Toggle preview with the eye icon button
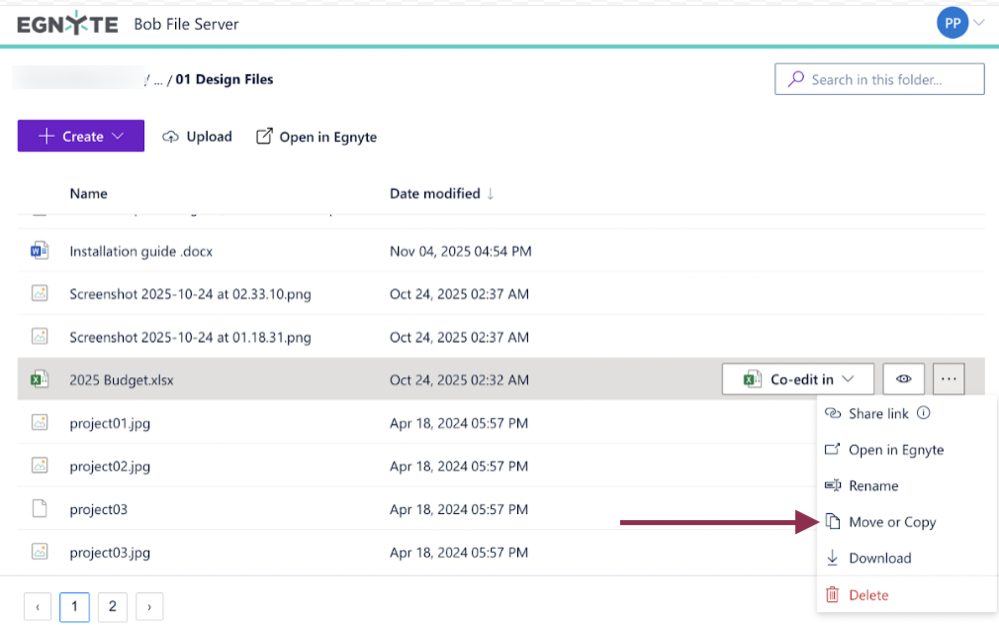This screenshot has width=999, height=627. (x=904, y=379)
